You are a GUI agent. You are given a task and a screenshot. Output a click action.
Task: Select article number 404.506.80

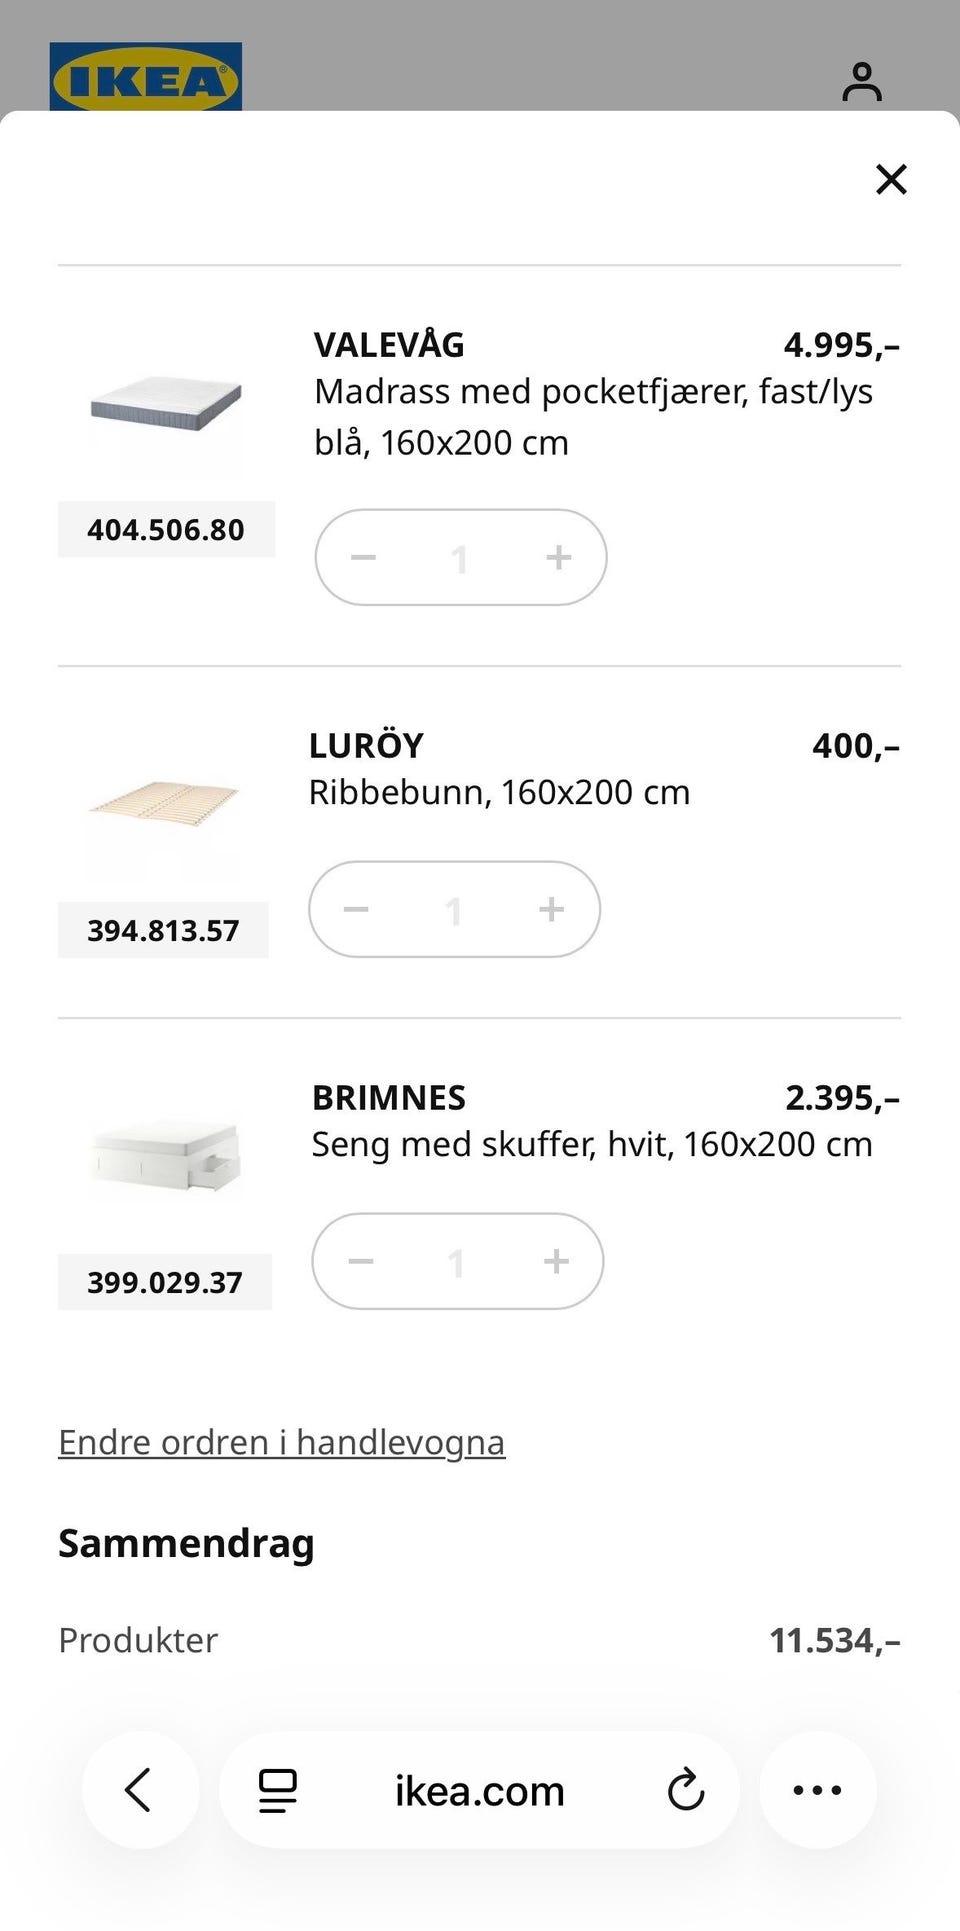coord(166,529)
